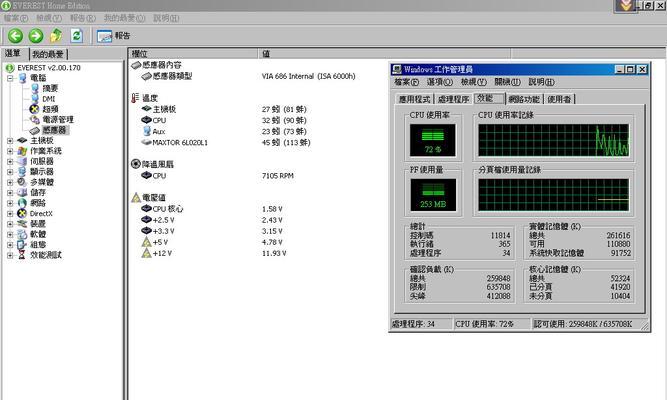The width and height of the screenshot is (667, 400).
Task: Expand the 作業系統 operating system node
Action: tap(10, 151)
